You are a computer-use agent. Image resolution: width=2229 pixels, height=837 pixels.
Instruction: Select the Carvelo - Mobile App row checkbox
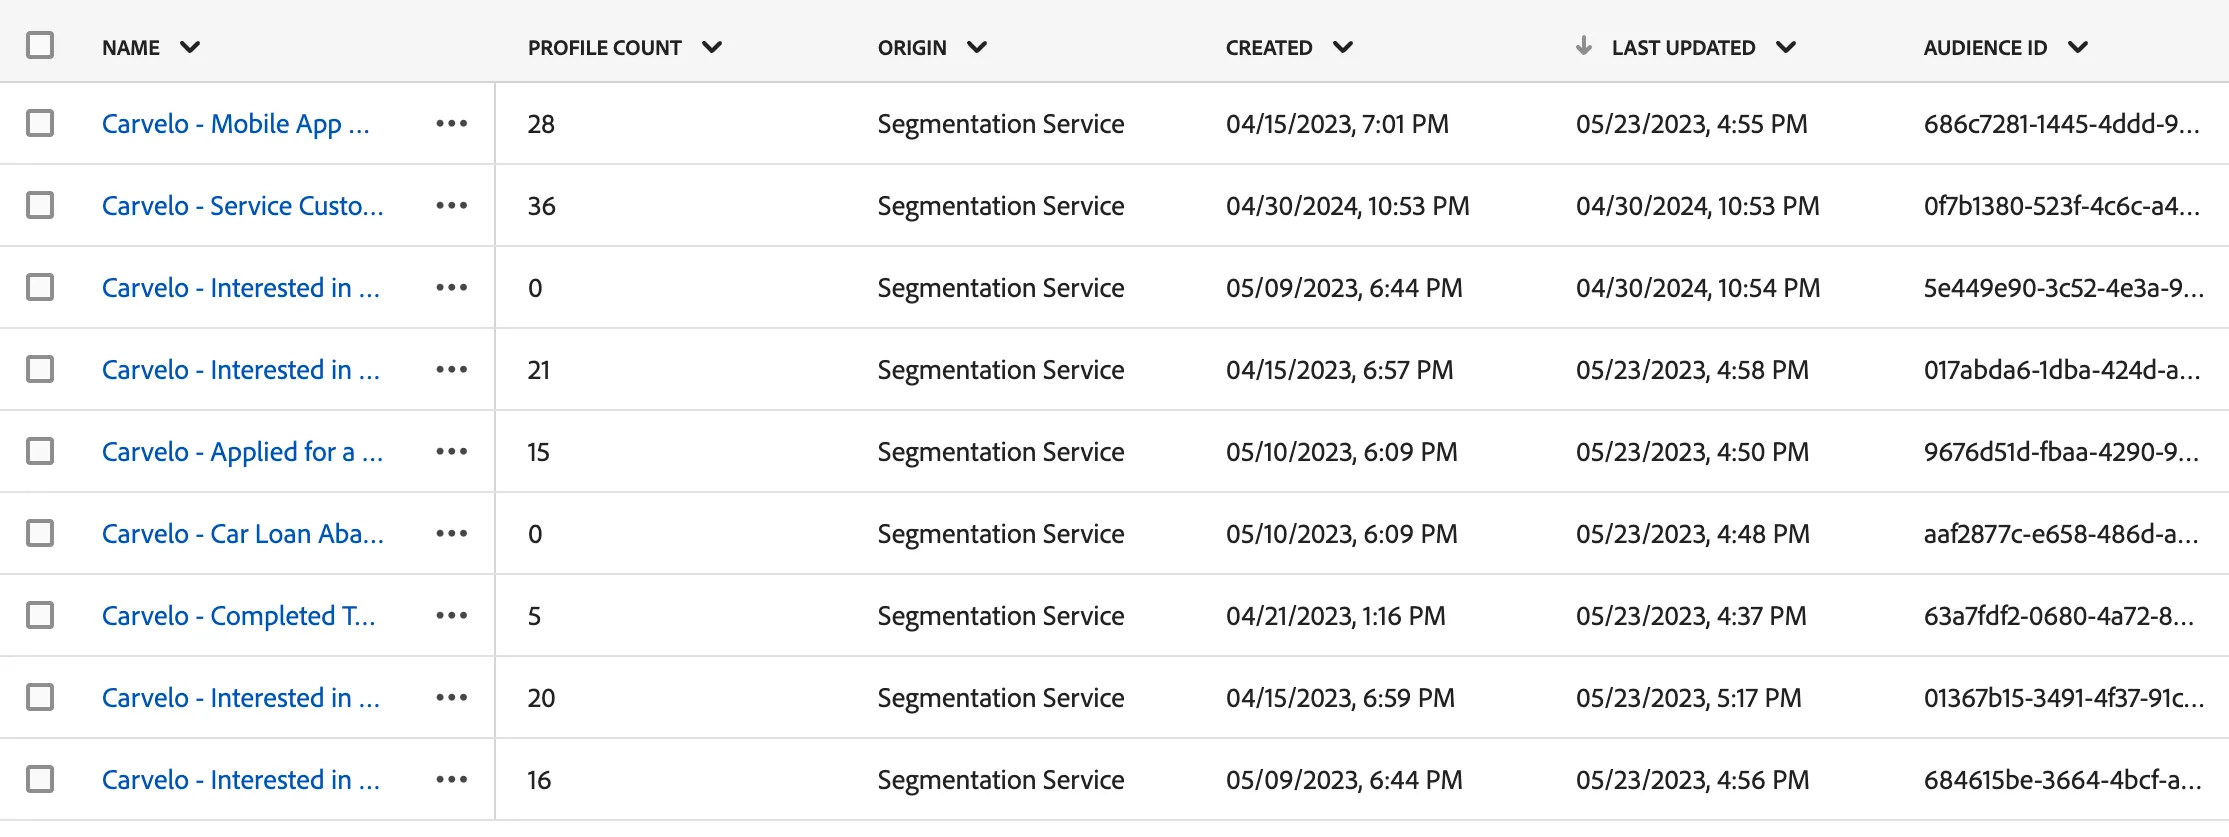(40, 123)
